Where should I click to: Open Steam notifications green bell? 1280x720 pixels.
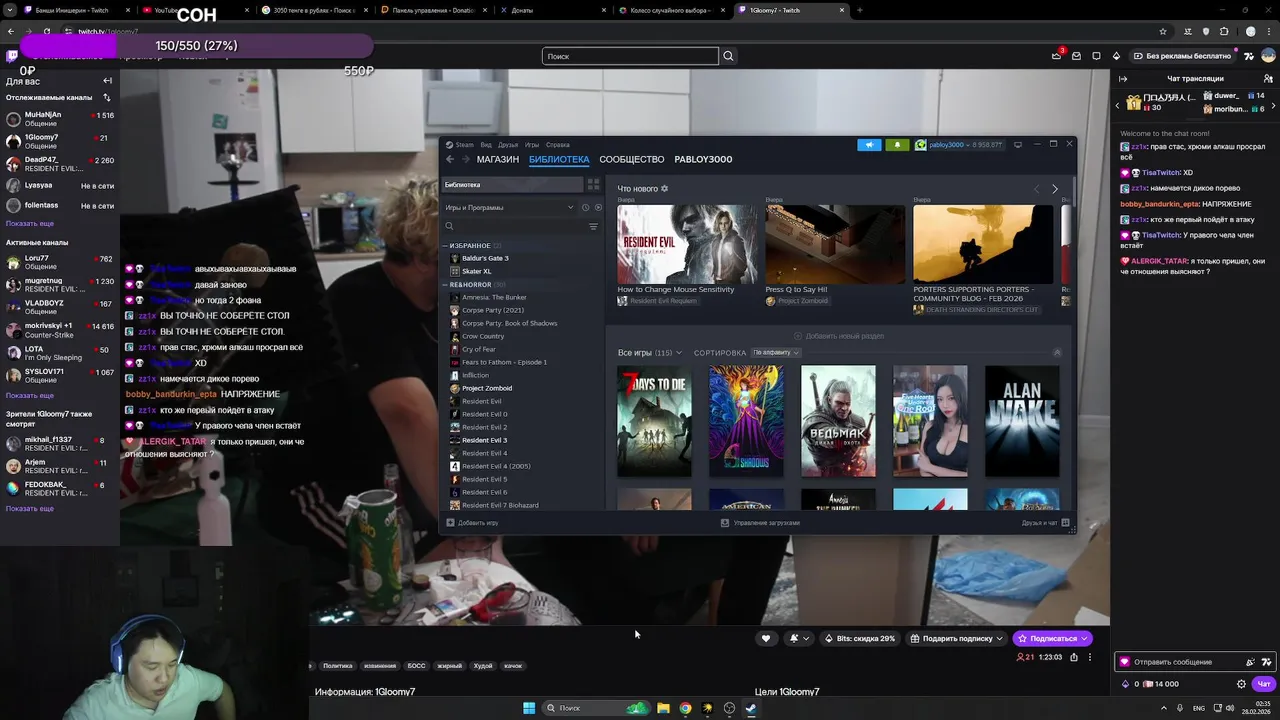click(x=897, y=145)
